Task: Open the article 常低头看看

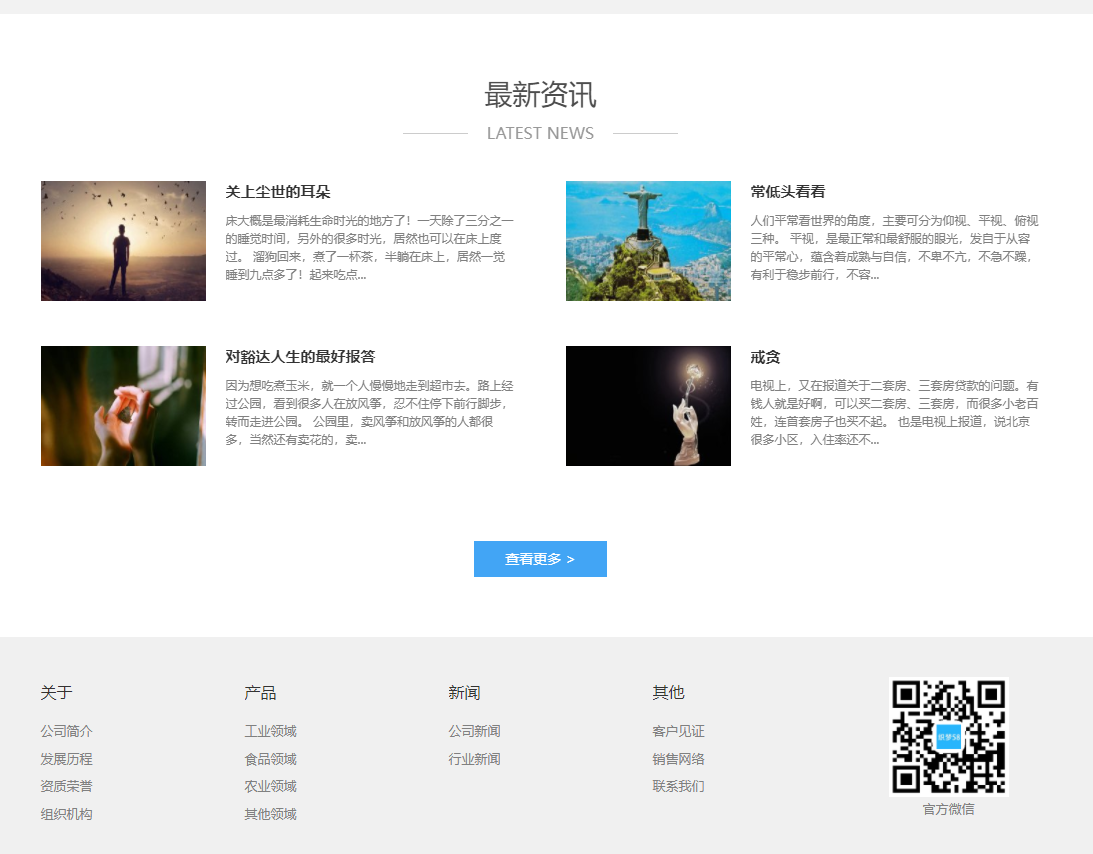Action: [x=788, y=192]
